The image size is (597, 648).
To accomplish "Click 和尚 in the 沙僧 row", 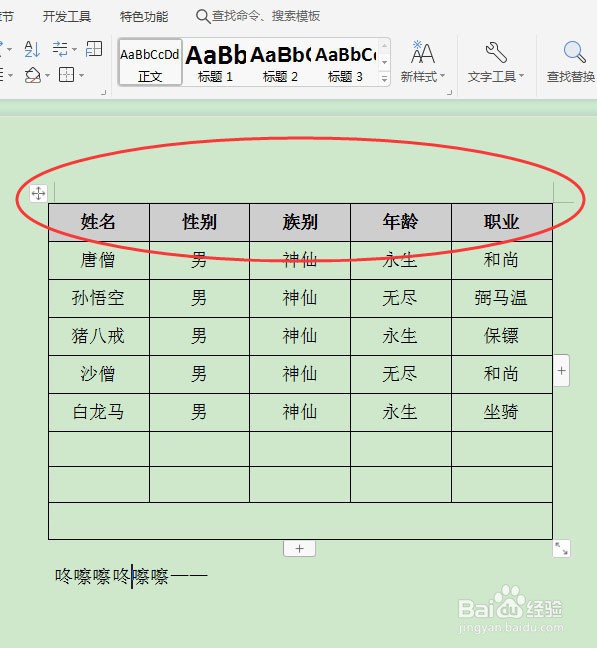I will (501, 374).
